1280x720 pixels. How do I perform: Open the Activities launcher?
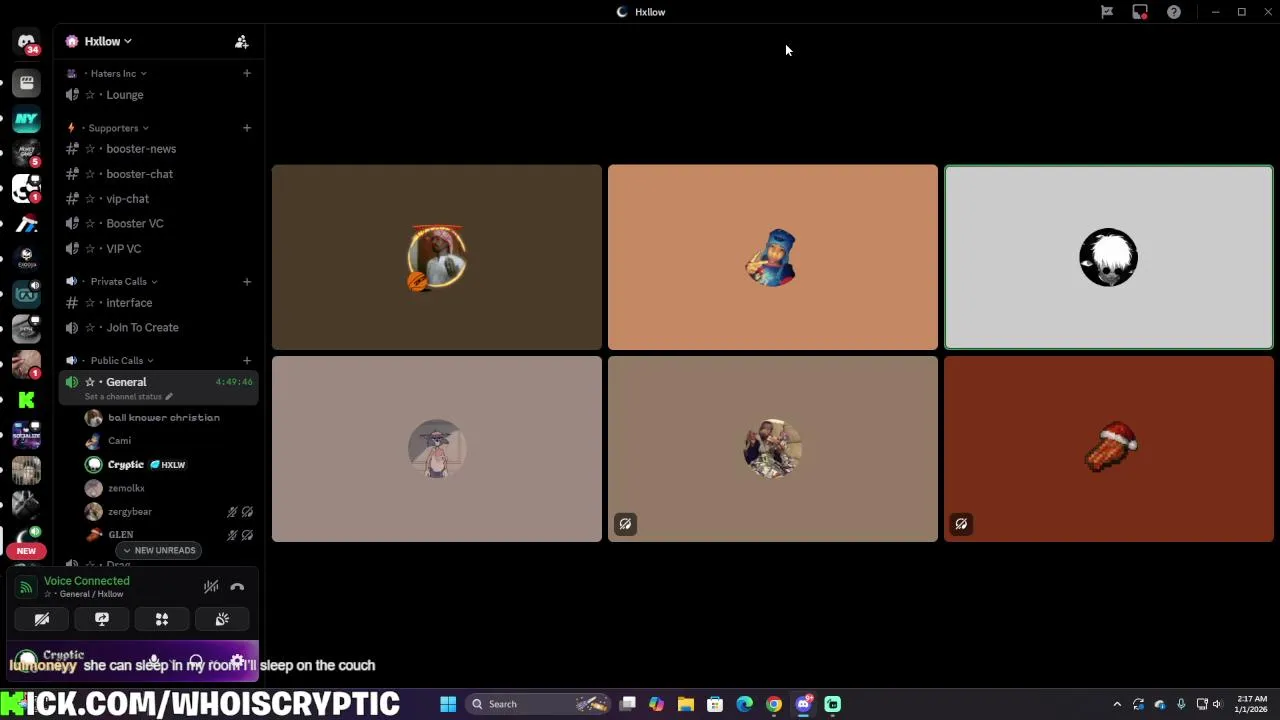coord(162,619)
